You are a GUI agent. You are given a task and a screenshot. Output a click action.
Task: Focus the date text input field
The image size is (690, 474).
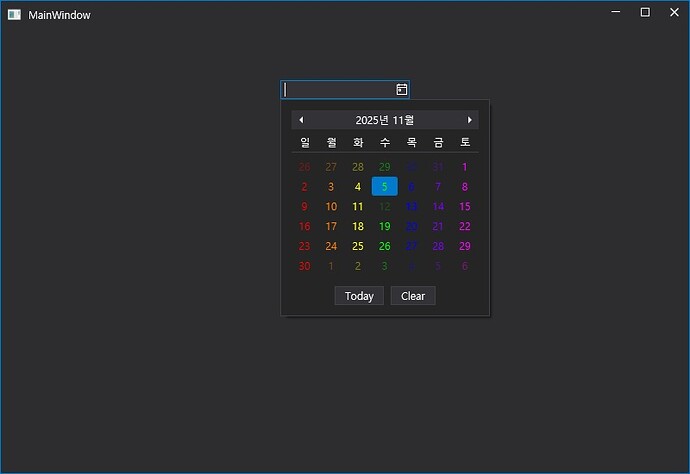coord(339,89)
